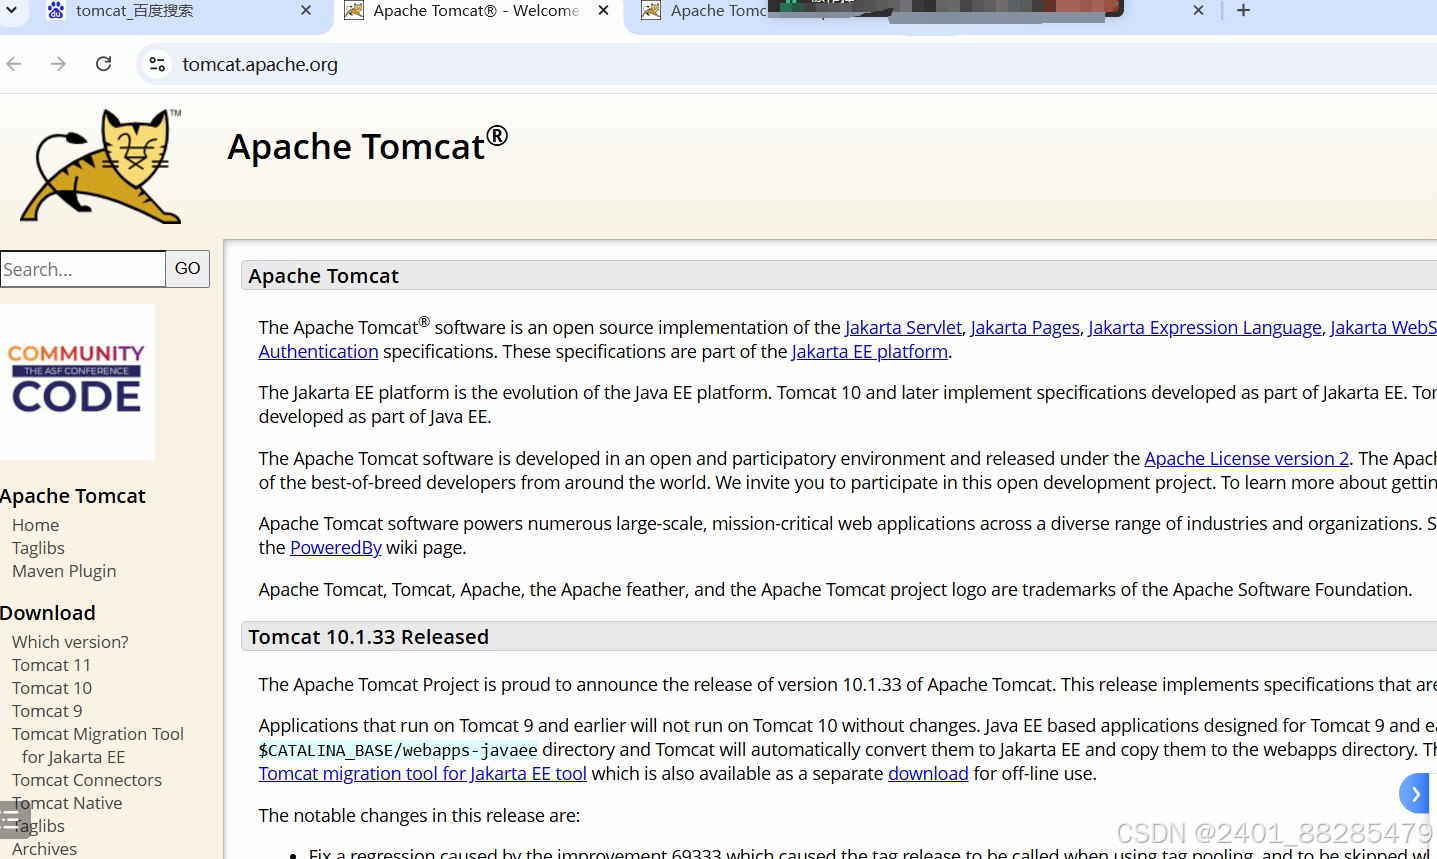This screenshot has width=1437, height=859.
Task: Click the PoweredBy wiki link
Action: pyautogui.click(x=335, y=547)
